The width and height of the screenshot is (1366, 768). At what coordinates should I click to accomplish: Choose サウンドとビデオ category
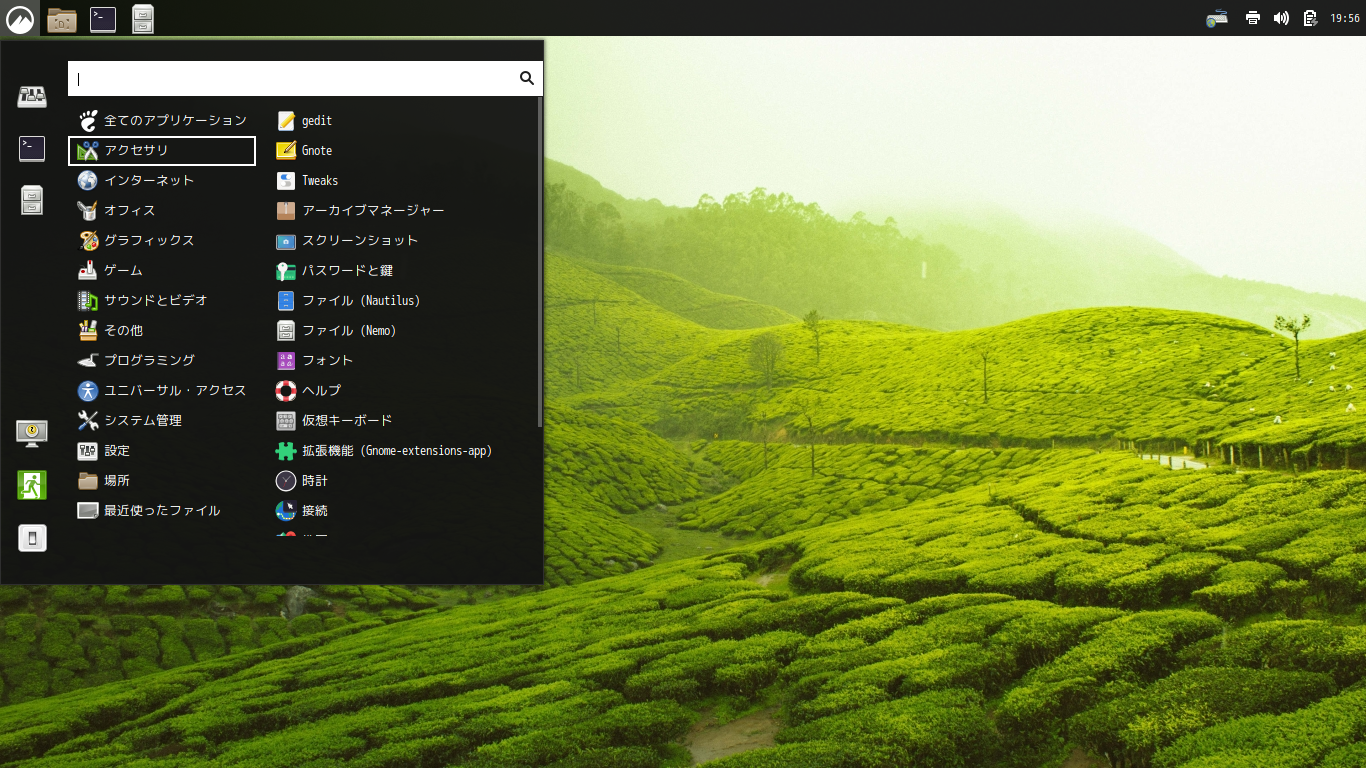162,301
